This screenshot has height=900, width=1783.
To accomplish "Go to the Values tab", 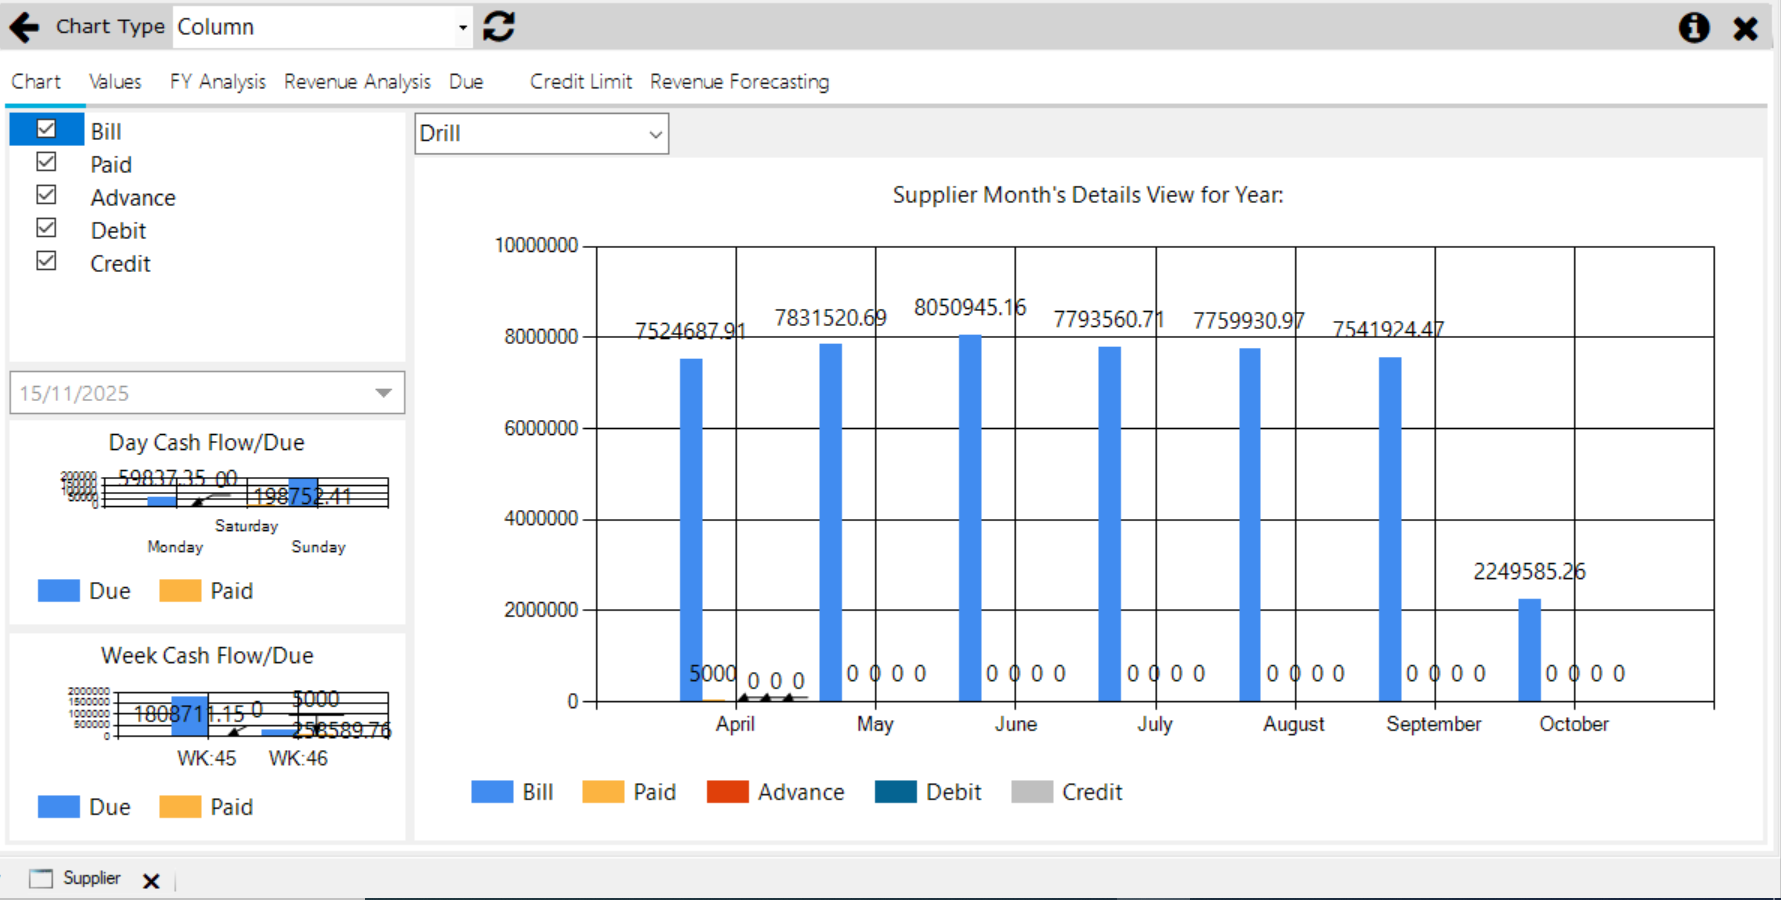I will pyautogui.click(x=114, y=81).
